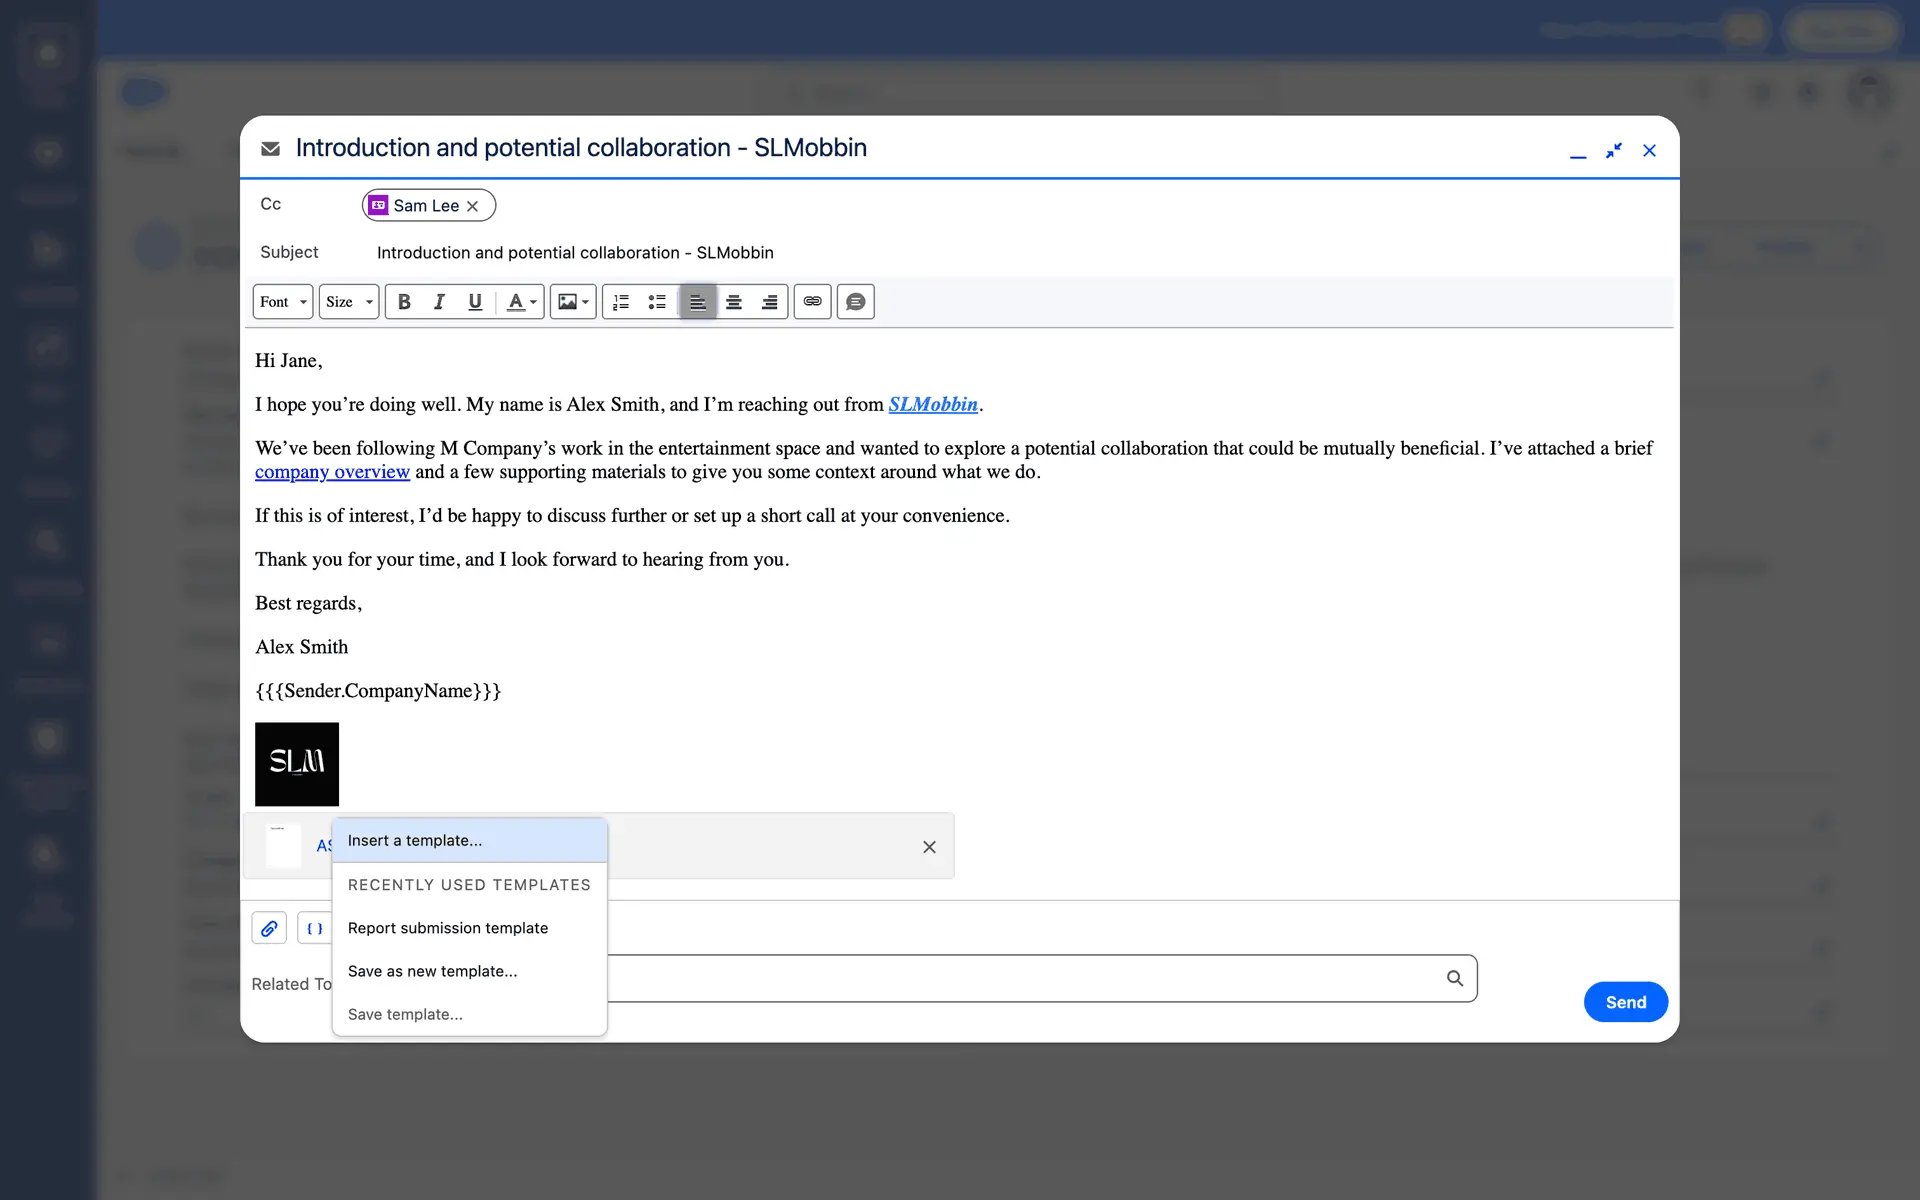Select Report submission template
The image size is (1920, 1200).
click(x=448, y=928)
